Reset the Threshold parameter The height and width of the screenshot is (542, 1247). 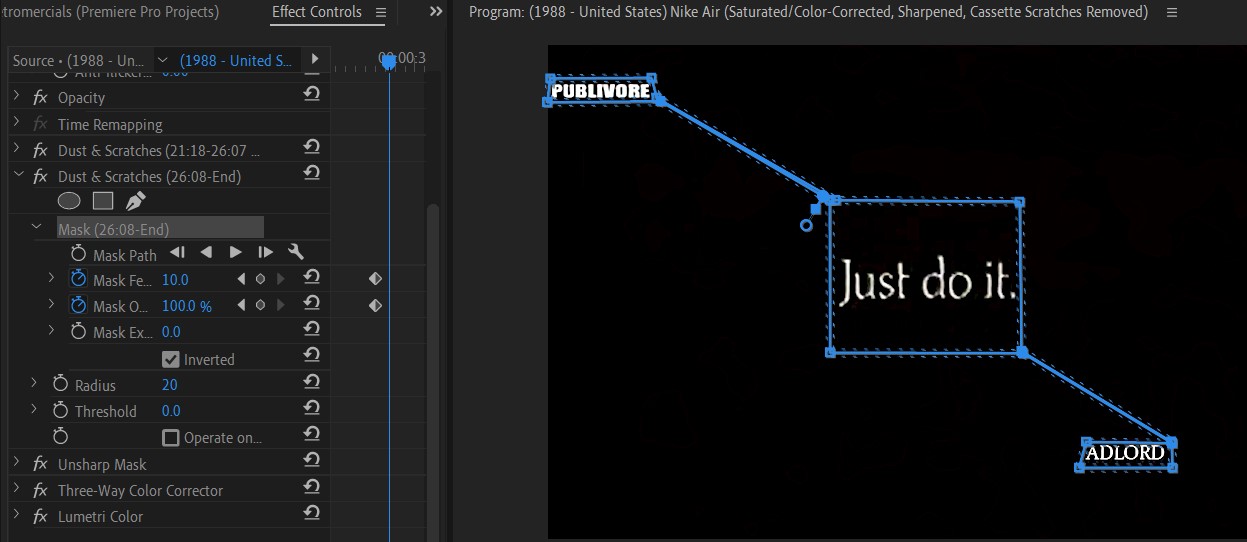pos(311,408)
